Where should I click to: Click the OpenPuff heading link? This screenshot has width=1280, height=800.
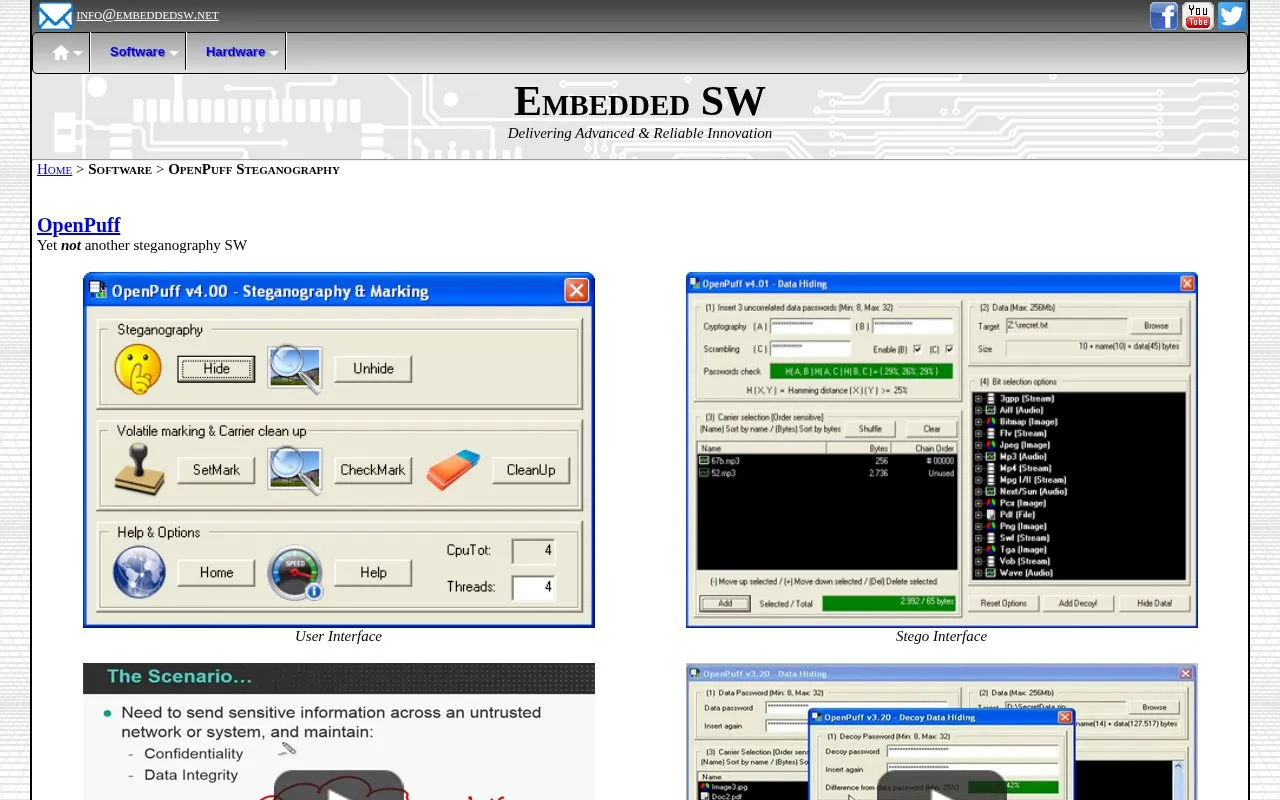78,225
